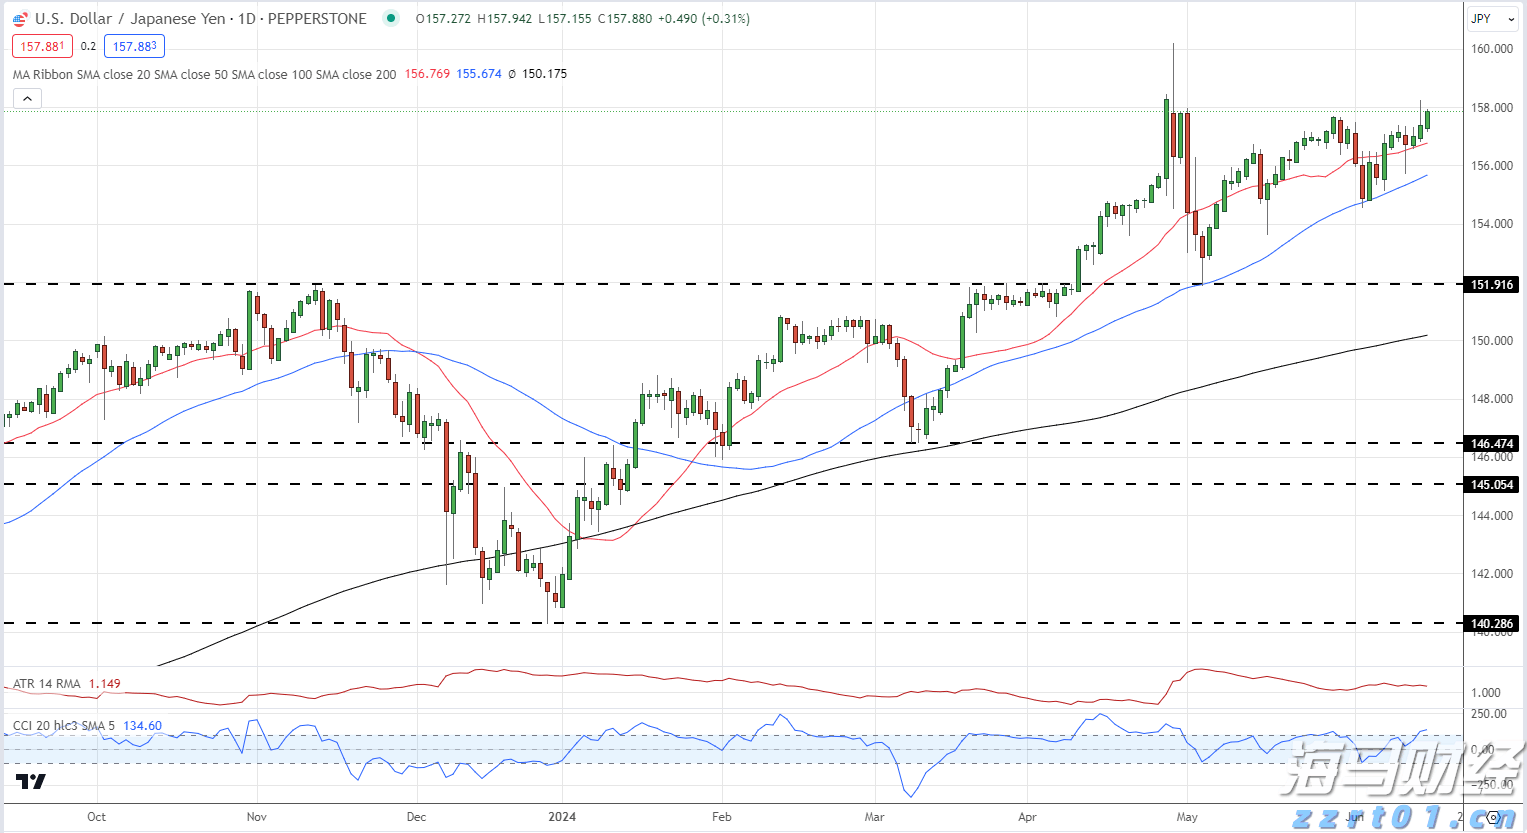
Task: Click the Feb label on time axis
Action: coord(721,817)
